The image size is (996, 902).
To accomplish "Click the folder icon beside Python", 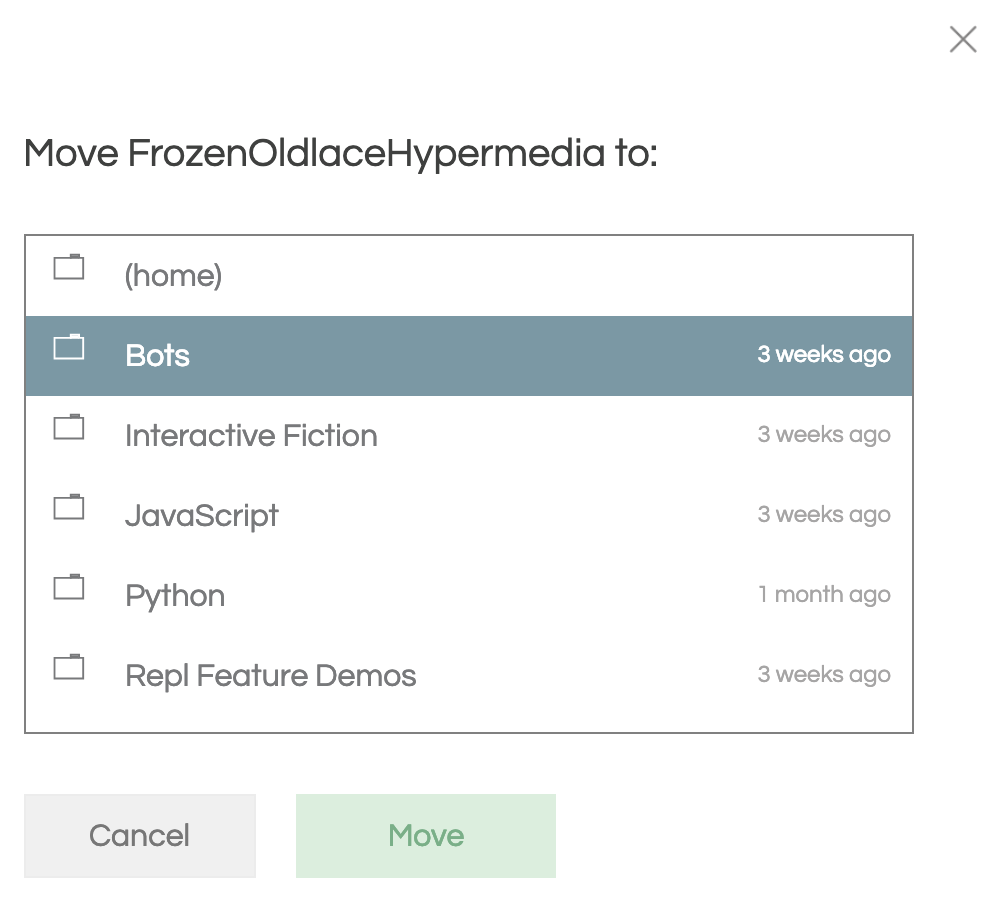I will coord(69,587).
